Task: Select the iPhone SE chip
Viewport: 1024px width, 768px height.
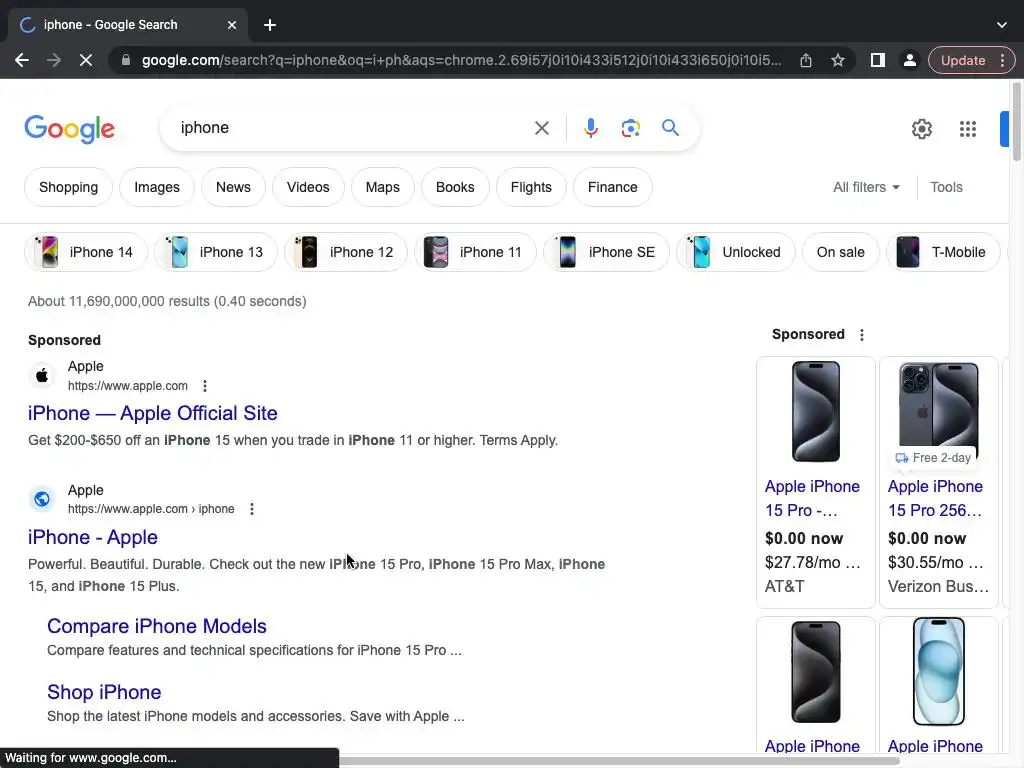Action: (606, 252)
